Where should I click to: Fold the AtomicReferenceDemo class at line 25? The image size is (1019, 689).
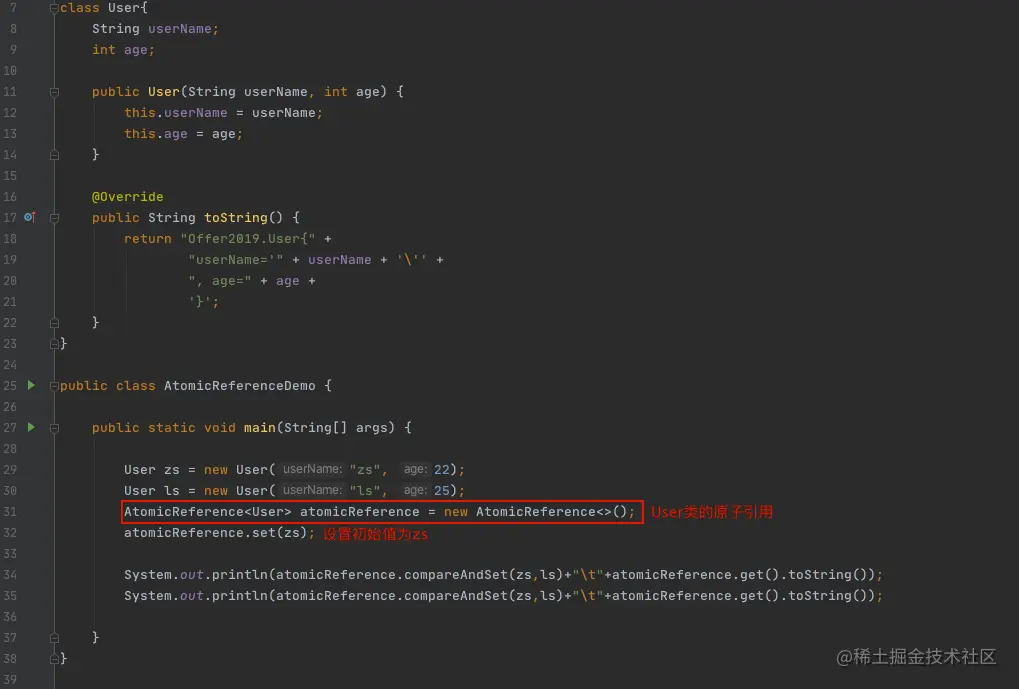tap(54, 385)
